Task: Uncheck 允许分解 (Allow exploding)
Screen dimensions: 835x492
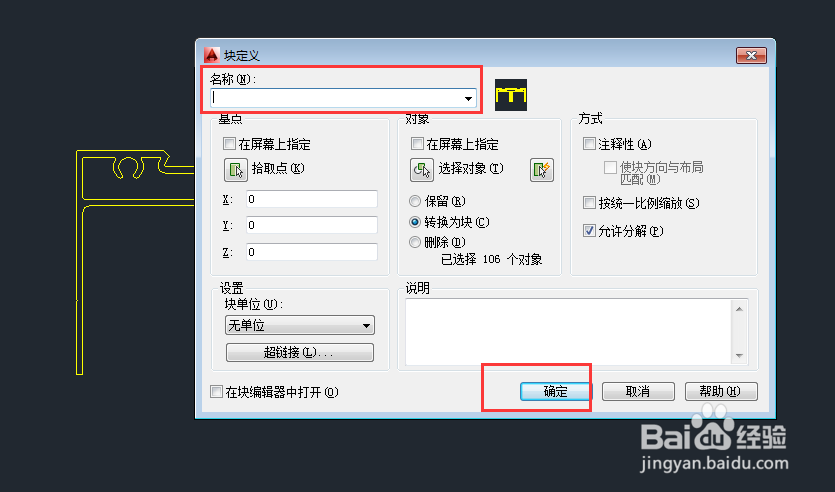Action: (589, 231)
